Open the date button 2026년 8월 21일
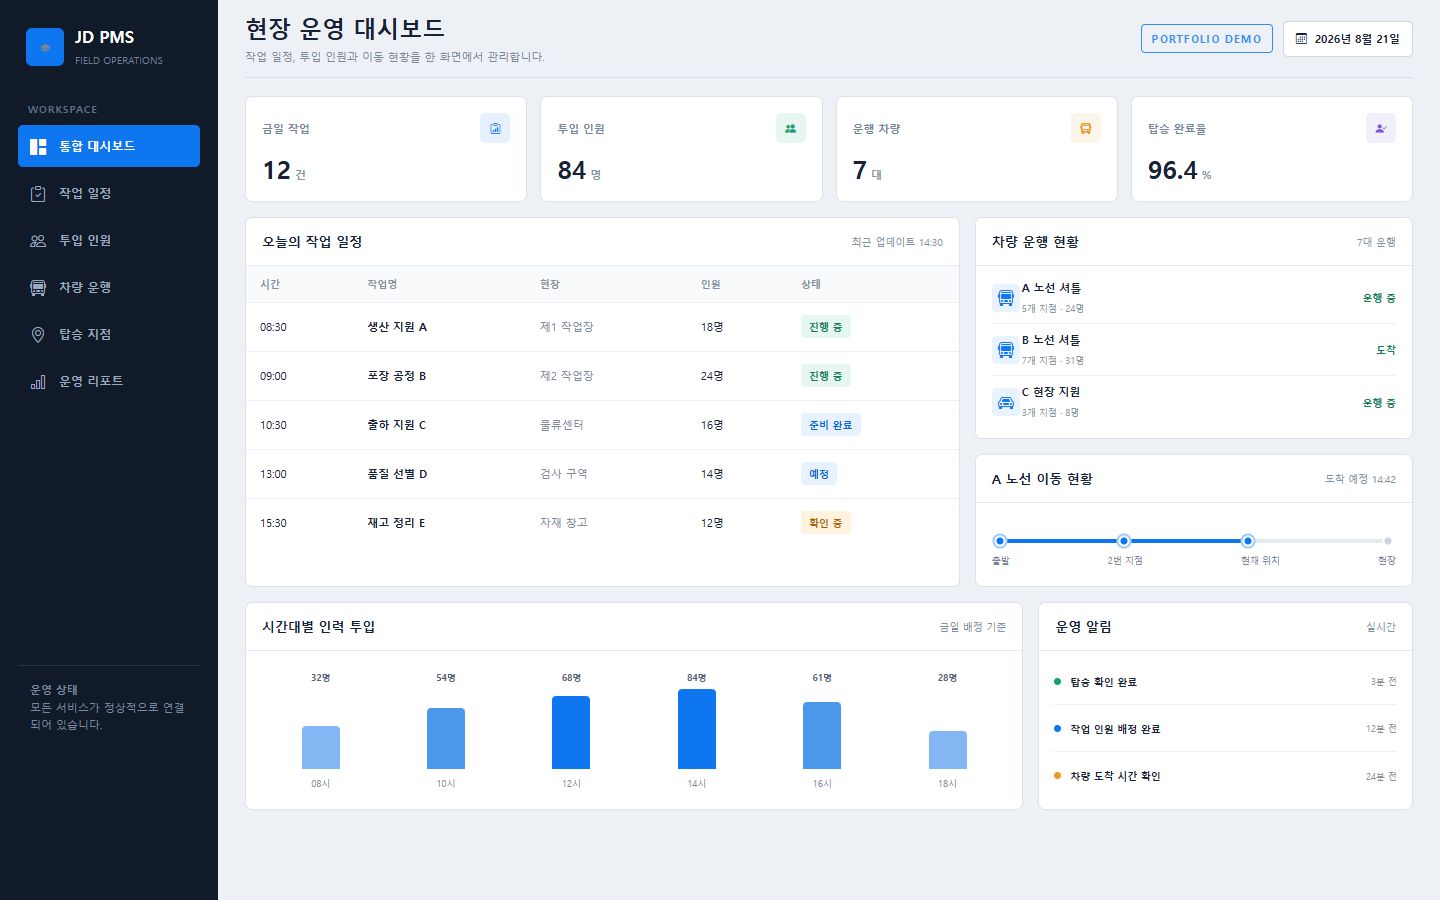Image resolution: width=1440 pixels, height=900 pixels. (1348, 39)
